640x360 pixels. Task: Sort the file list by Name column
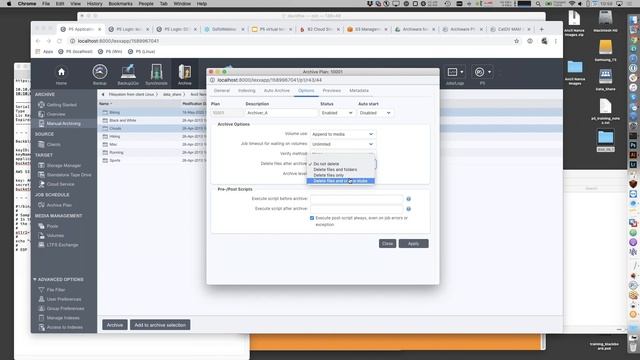tap(105, 104)
